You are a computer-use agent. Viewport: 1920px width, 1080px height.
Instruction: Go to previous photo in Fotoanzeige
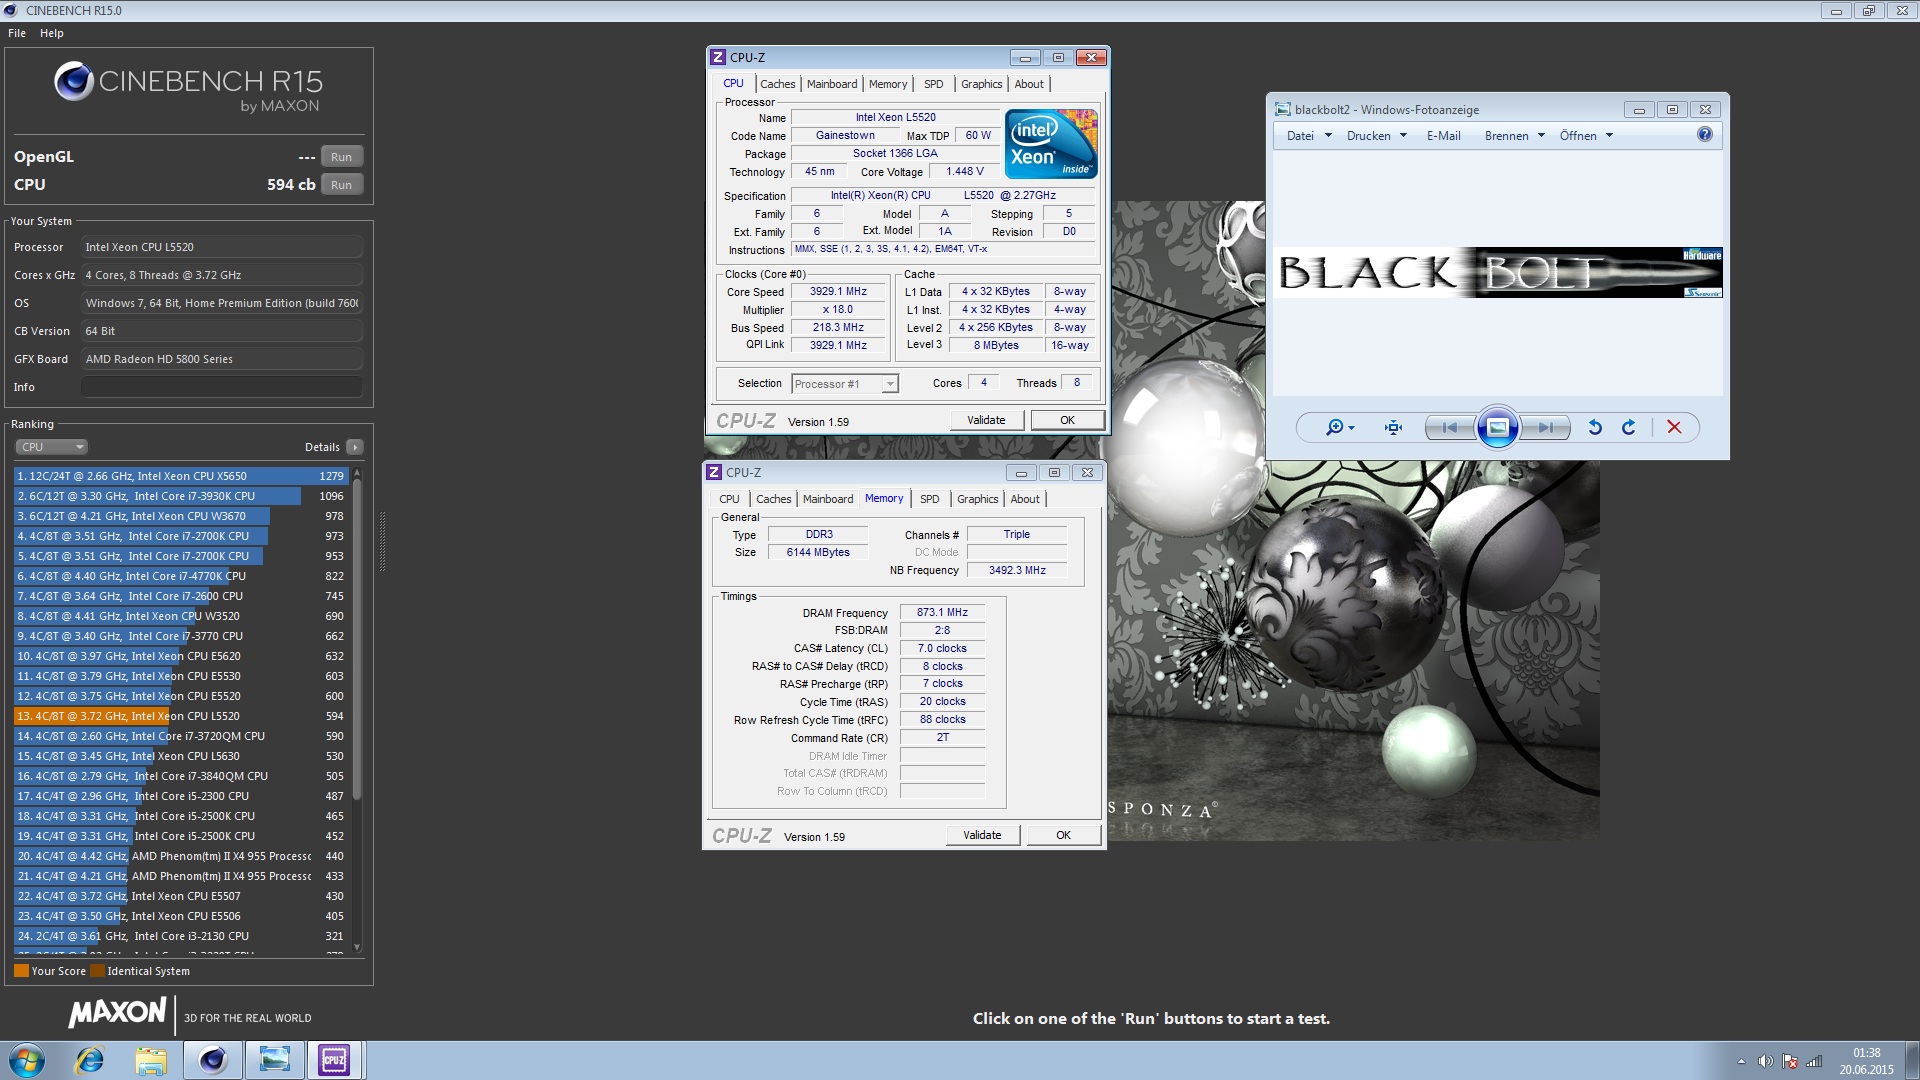[x=1449, y=428]
